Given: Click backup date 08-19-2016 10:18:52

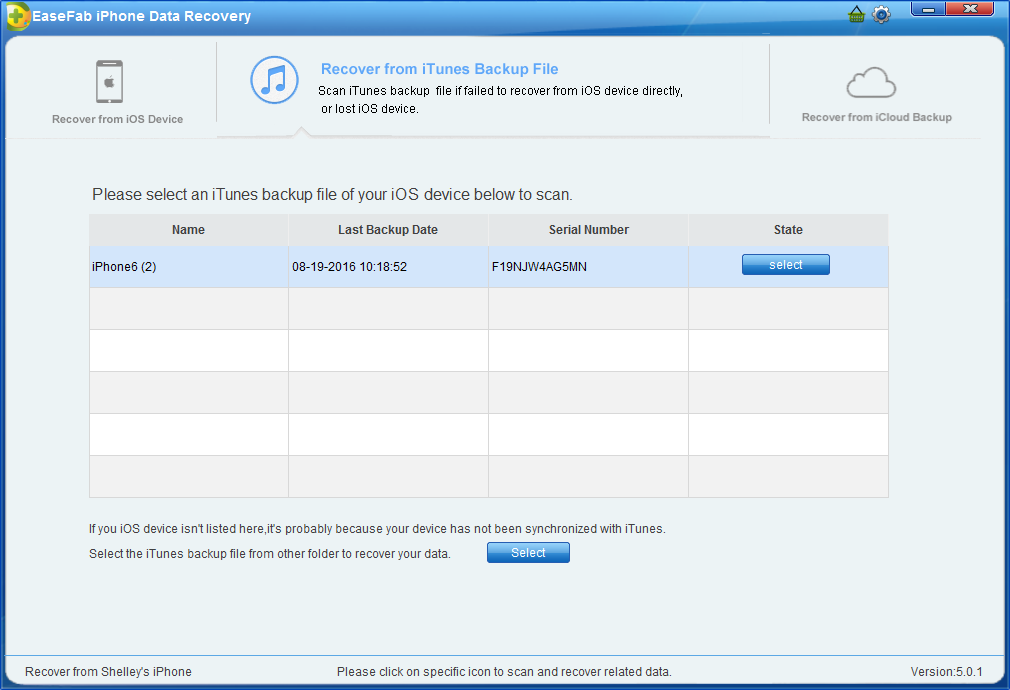Looking at the screenshot, I should 350,267.
